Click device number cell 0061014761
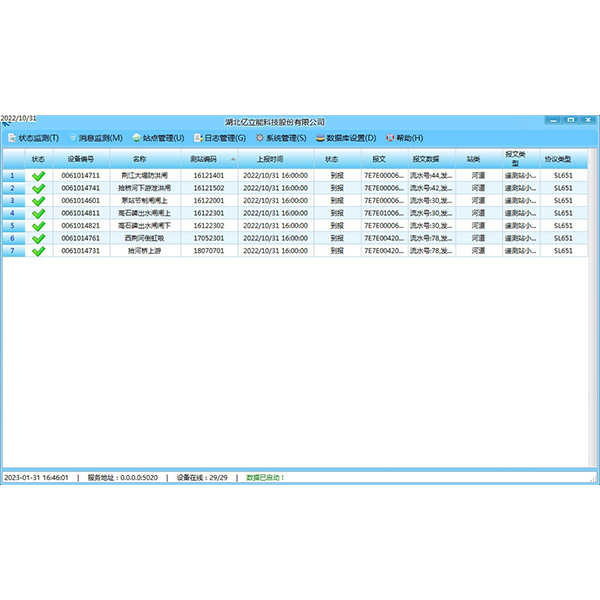The image size is (600, 600). 81,238
